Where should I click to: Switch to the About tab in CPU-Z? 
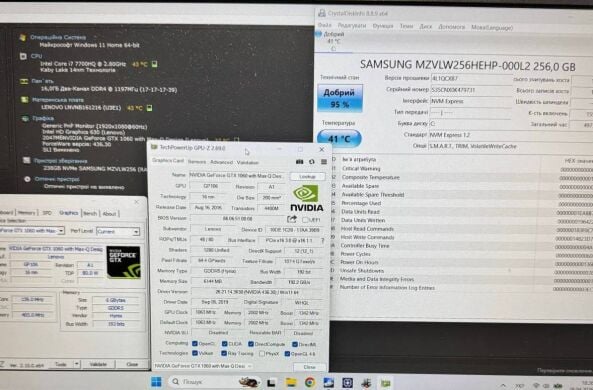click(x=109, y=214)
